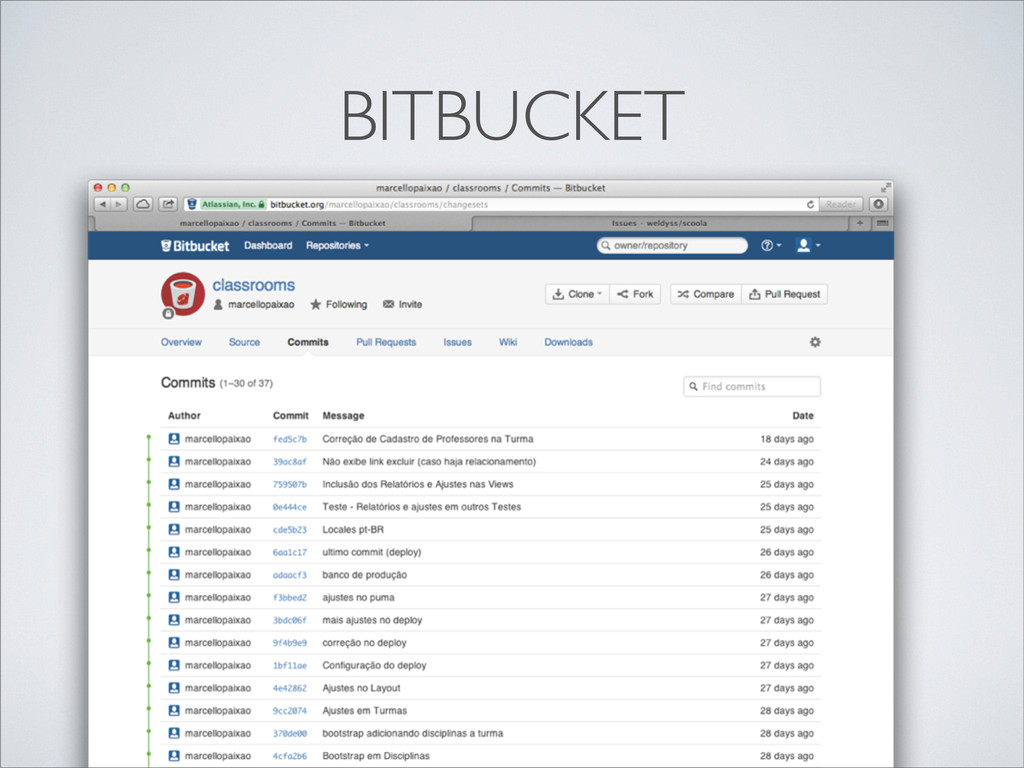Click the Fork button
This screenshot has width=1024, height=768.
tap(635, 295)
